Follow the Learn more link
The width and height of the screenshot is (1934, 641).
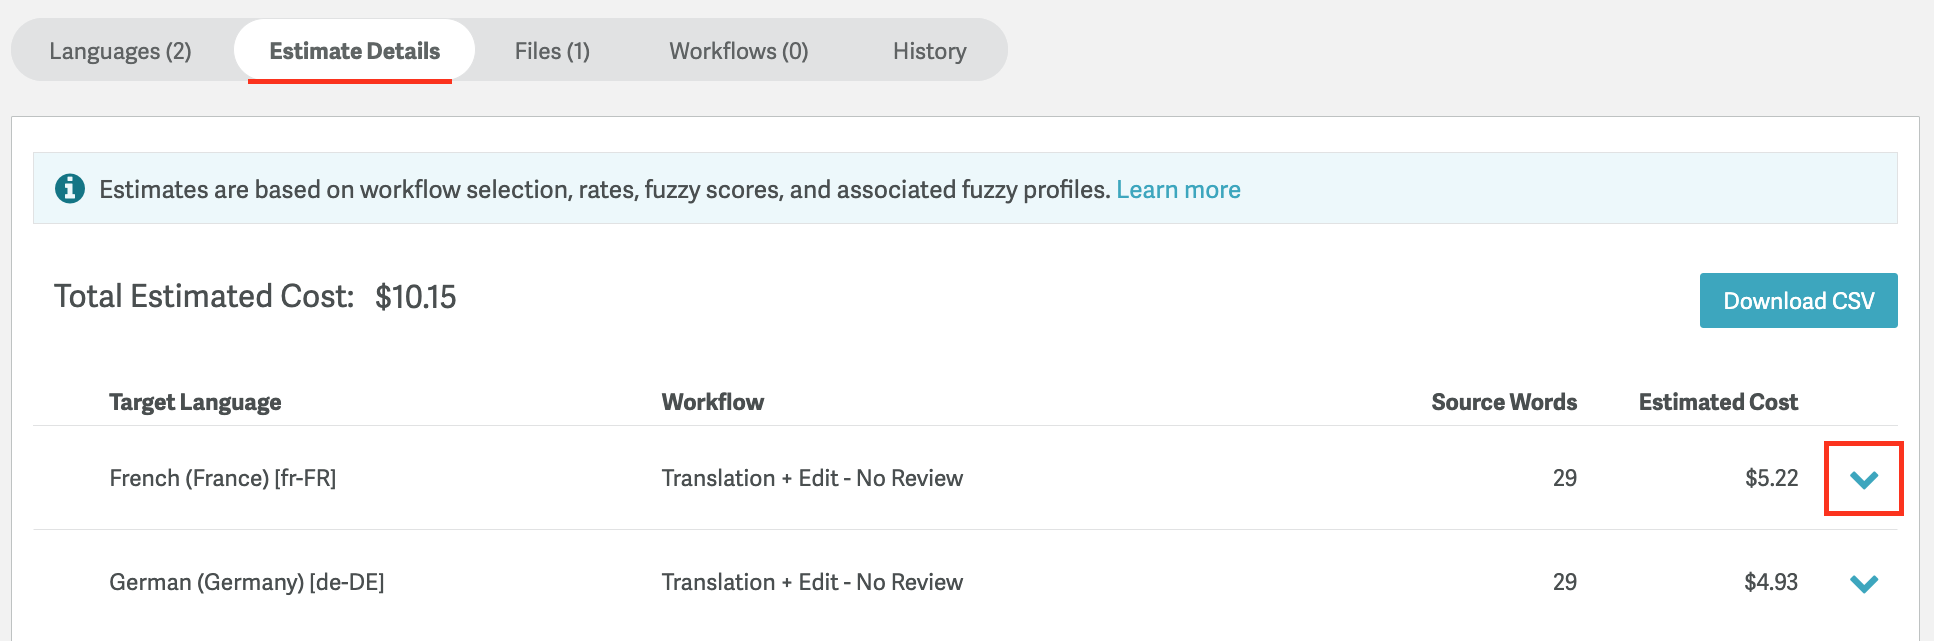(x=1178, y=189)
